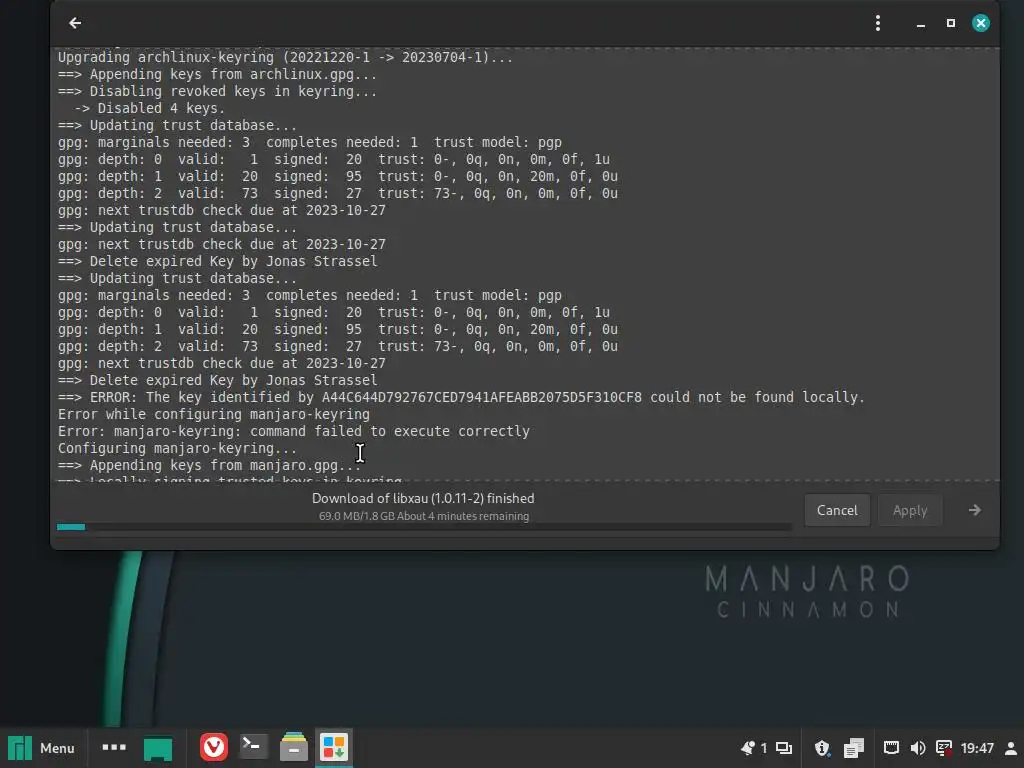Open the clipboard manager tray icon
Viewport: 1024px width, 768px height.
click(854, 748)
